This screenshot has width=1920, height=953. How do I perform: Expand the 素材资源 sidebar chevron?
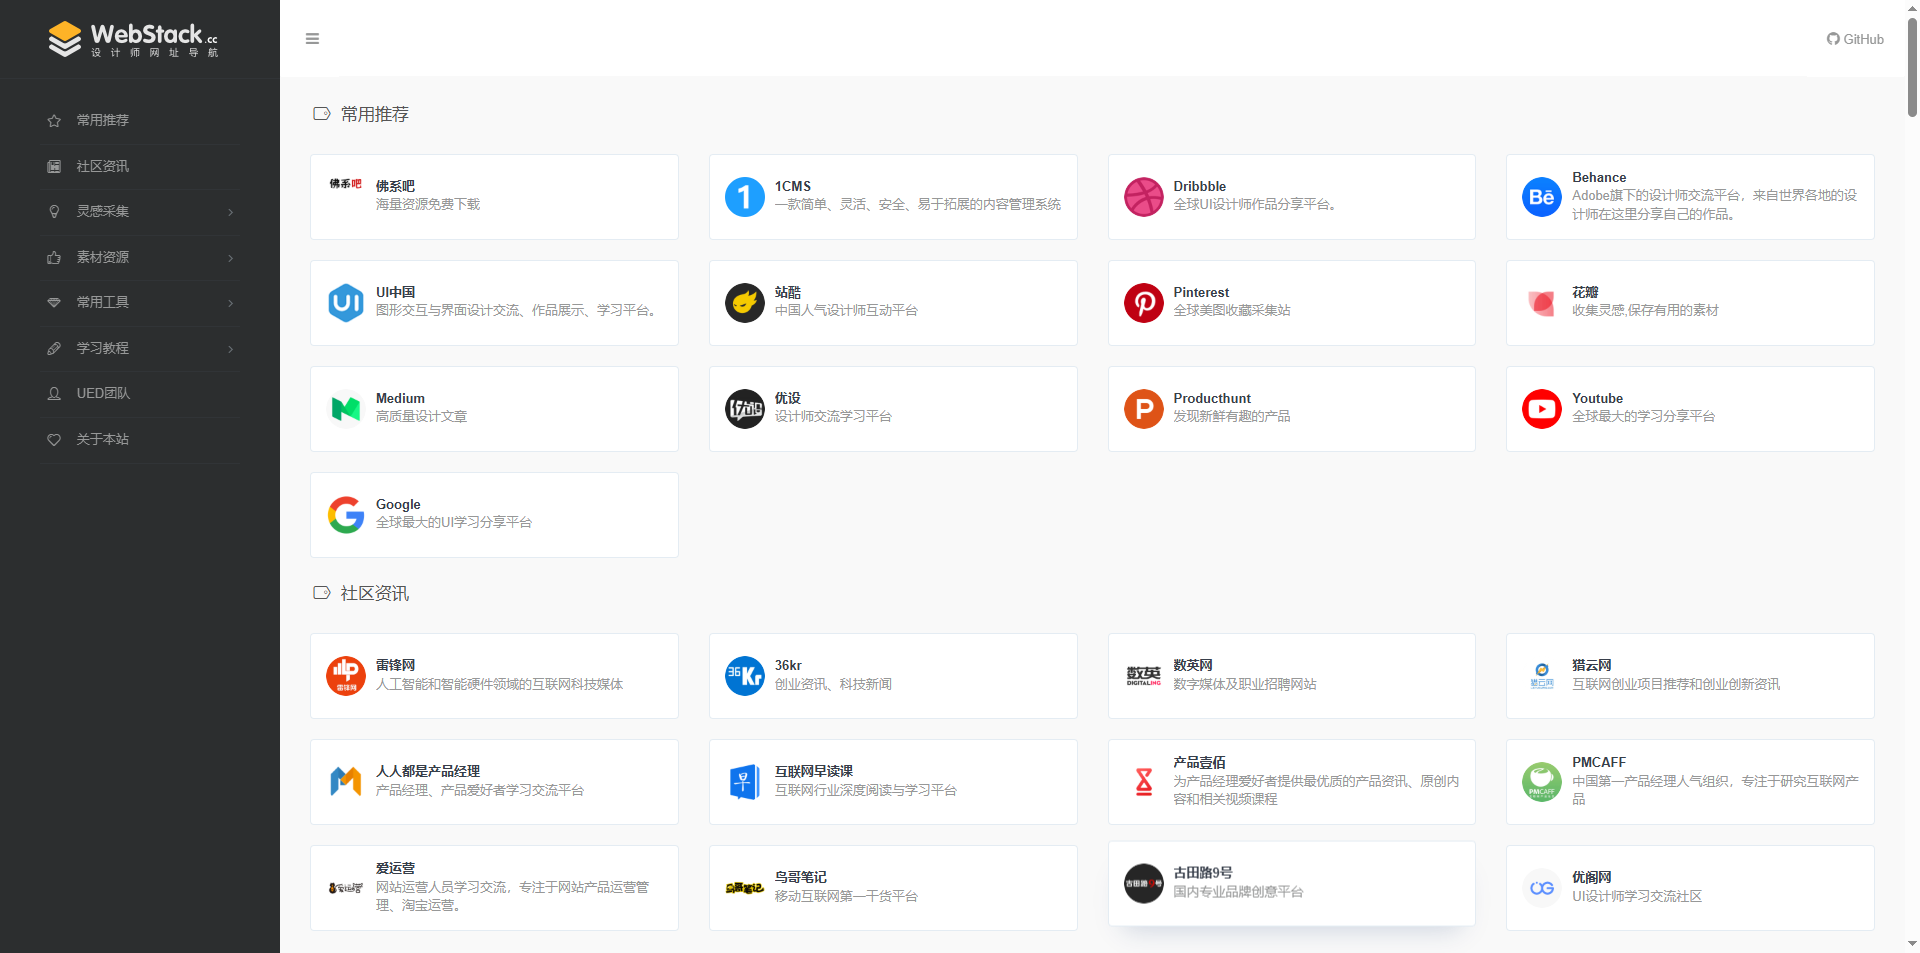(x=231, y=258)
